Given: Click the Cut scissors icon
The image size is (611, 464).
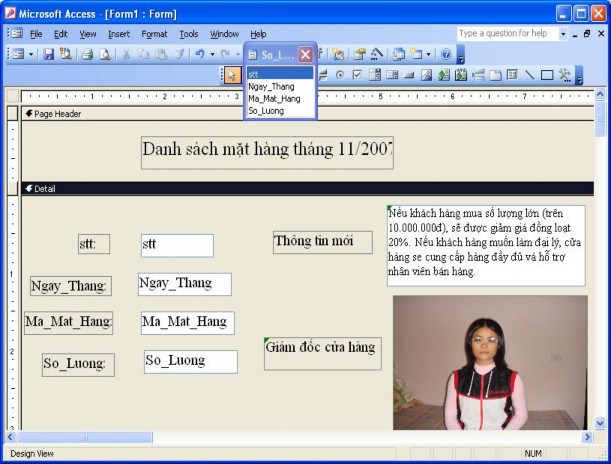Looking at the screenshot, I should [126, 54].
